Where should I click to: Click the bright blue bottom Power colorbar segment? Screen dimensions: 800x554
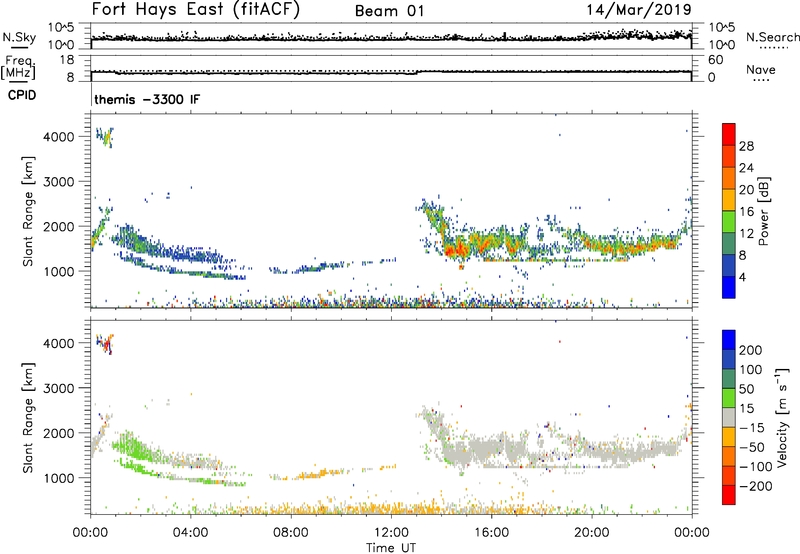tap(729, 287)
